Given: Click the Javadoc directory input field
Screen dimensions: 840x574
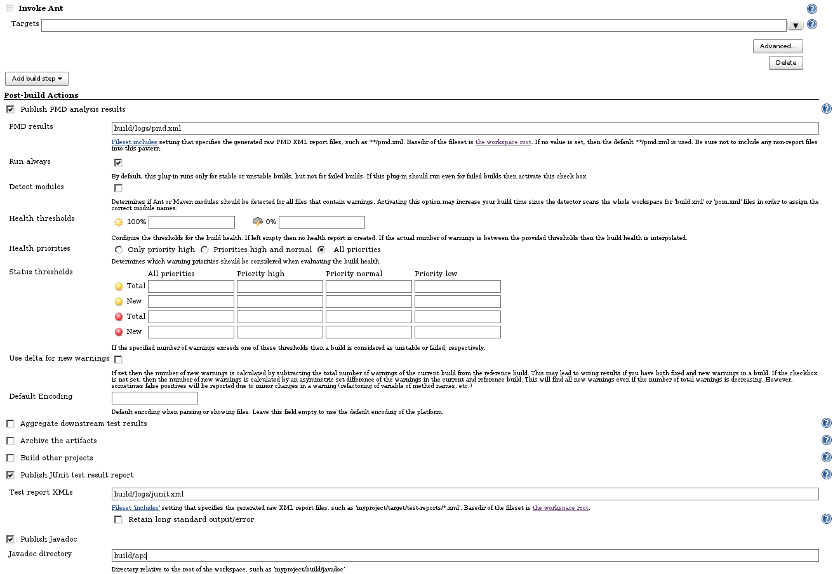Looking at the screenshot, I should coord(465,555).
